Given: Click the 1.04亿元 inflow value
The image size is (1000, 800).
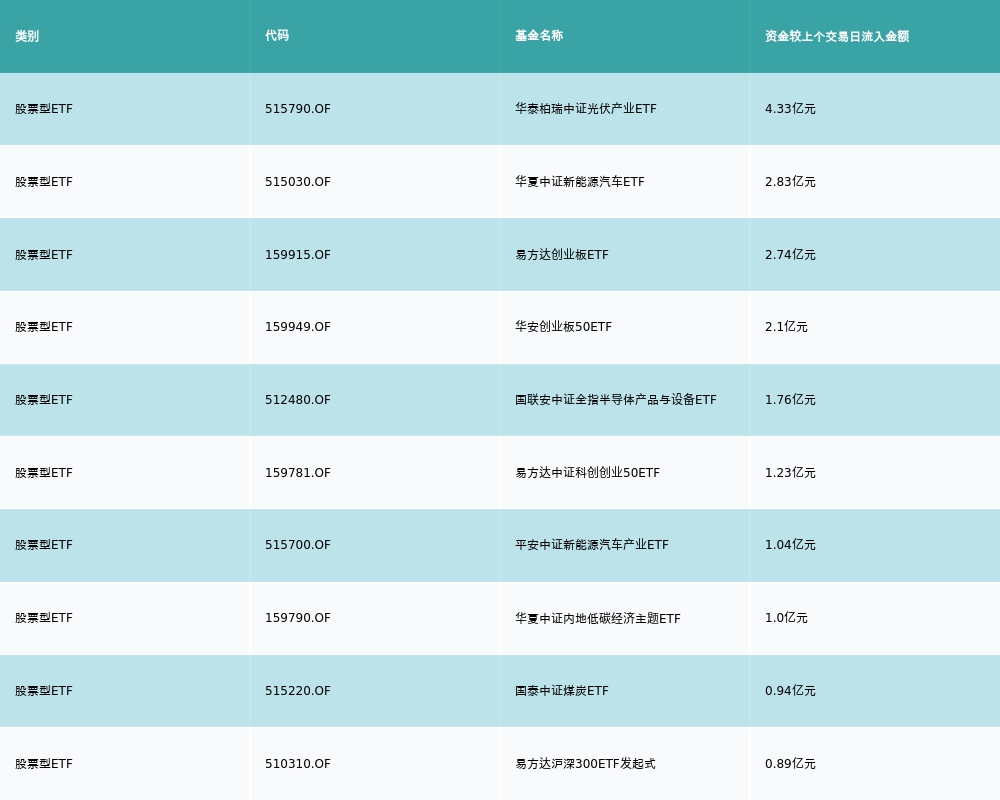Looking at the screenshot, I should pos(790,545).
